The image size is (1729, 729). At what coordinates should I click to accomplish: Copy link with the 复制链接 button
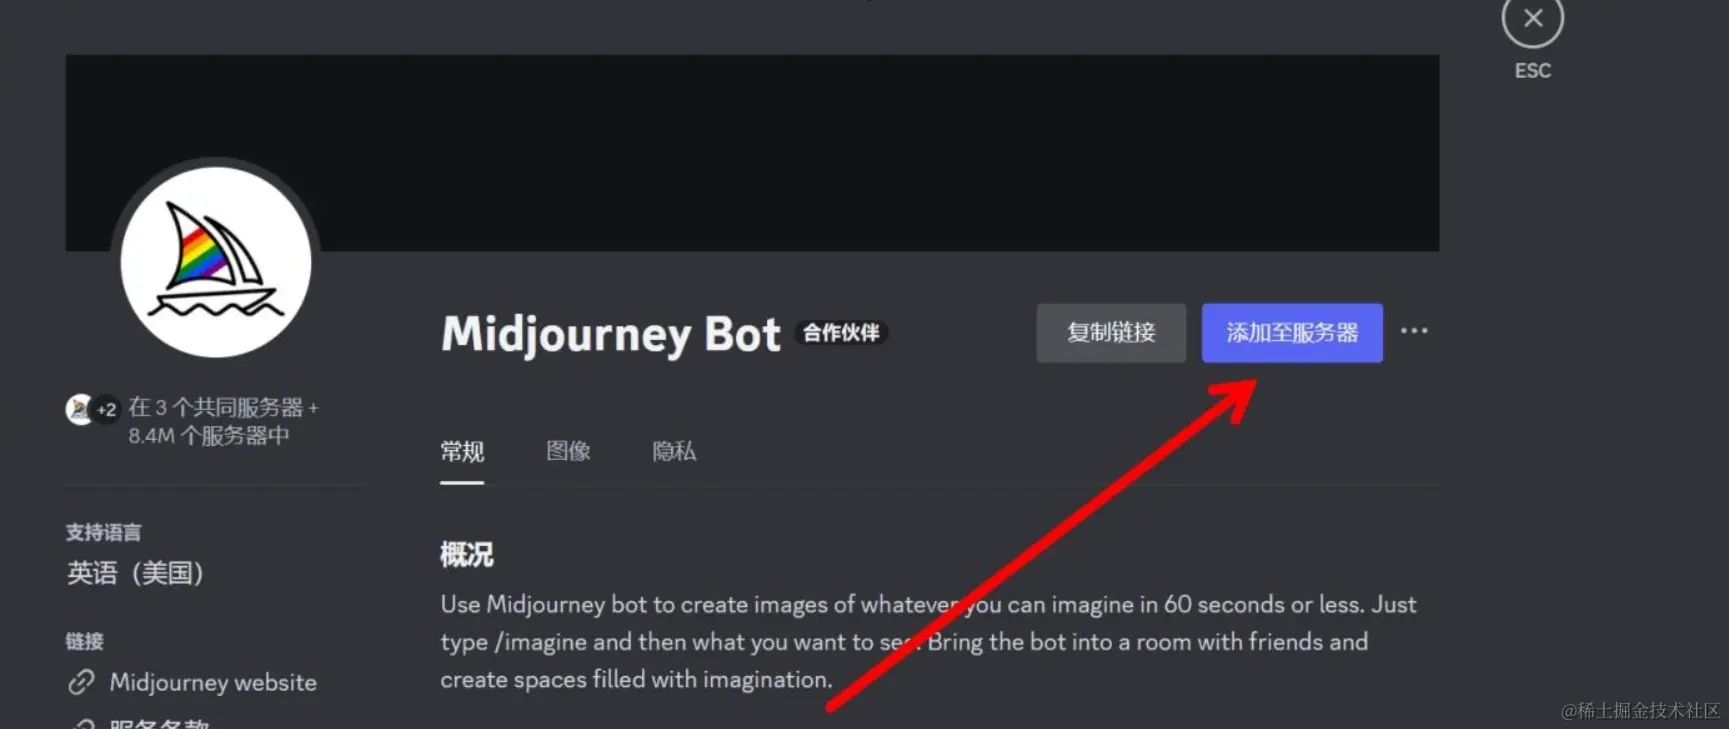1111,333
